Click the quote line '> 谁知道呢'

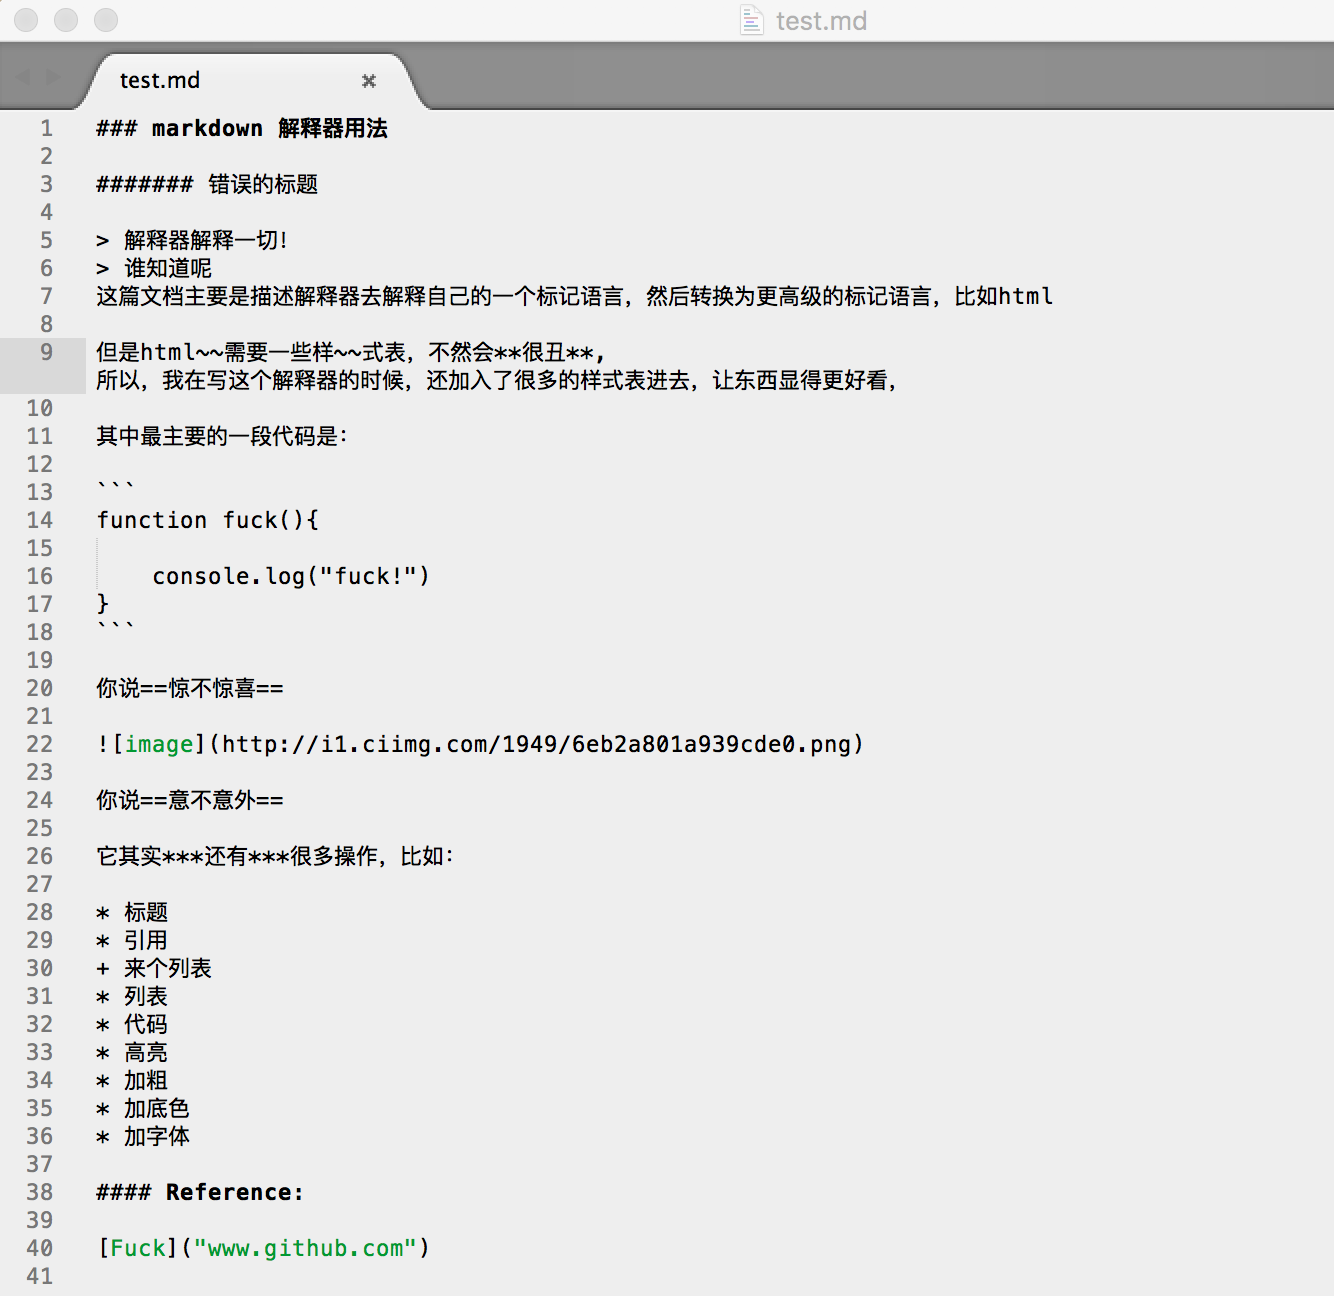[154, 268]
